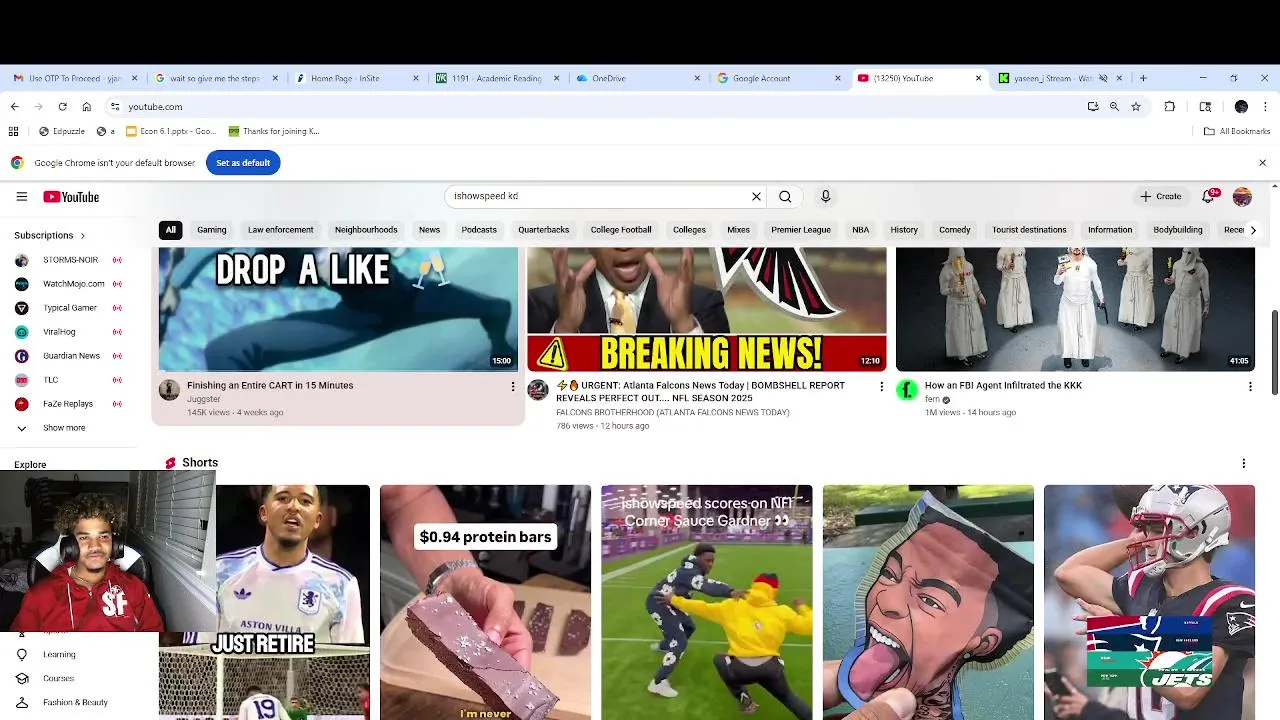The image size is (1280, 720).
Task: Open video title Finishing an Entire CART
Action: 270,385
